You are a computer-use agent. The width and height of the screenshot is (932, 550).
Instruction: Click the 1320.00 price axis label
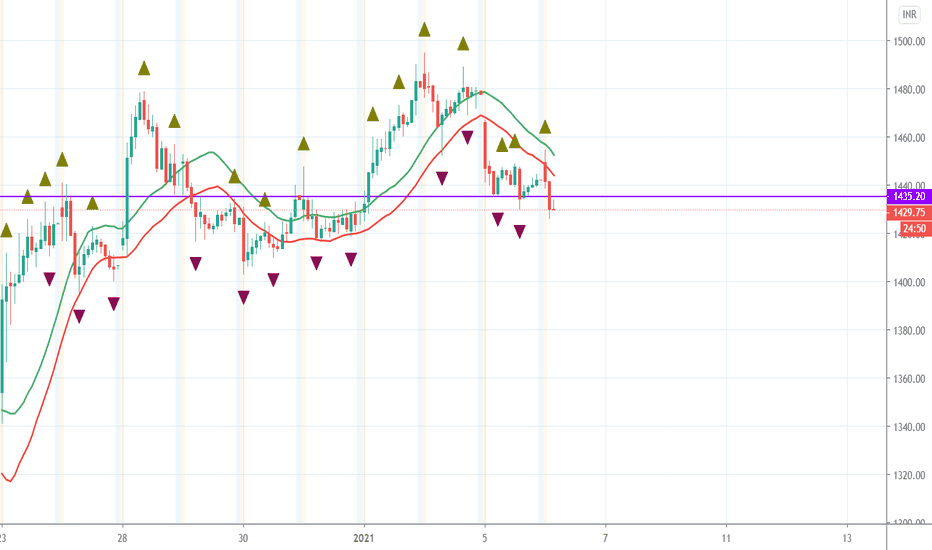(909, 475)
